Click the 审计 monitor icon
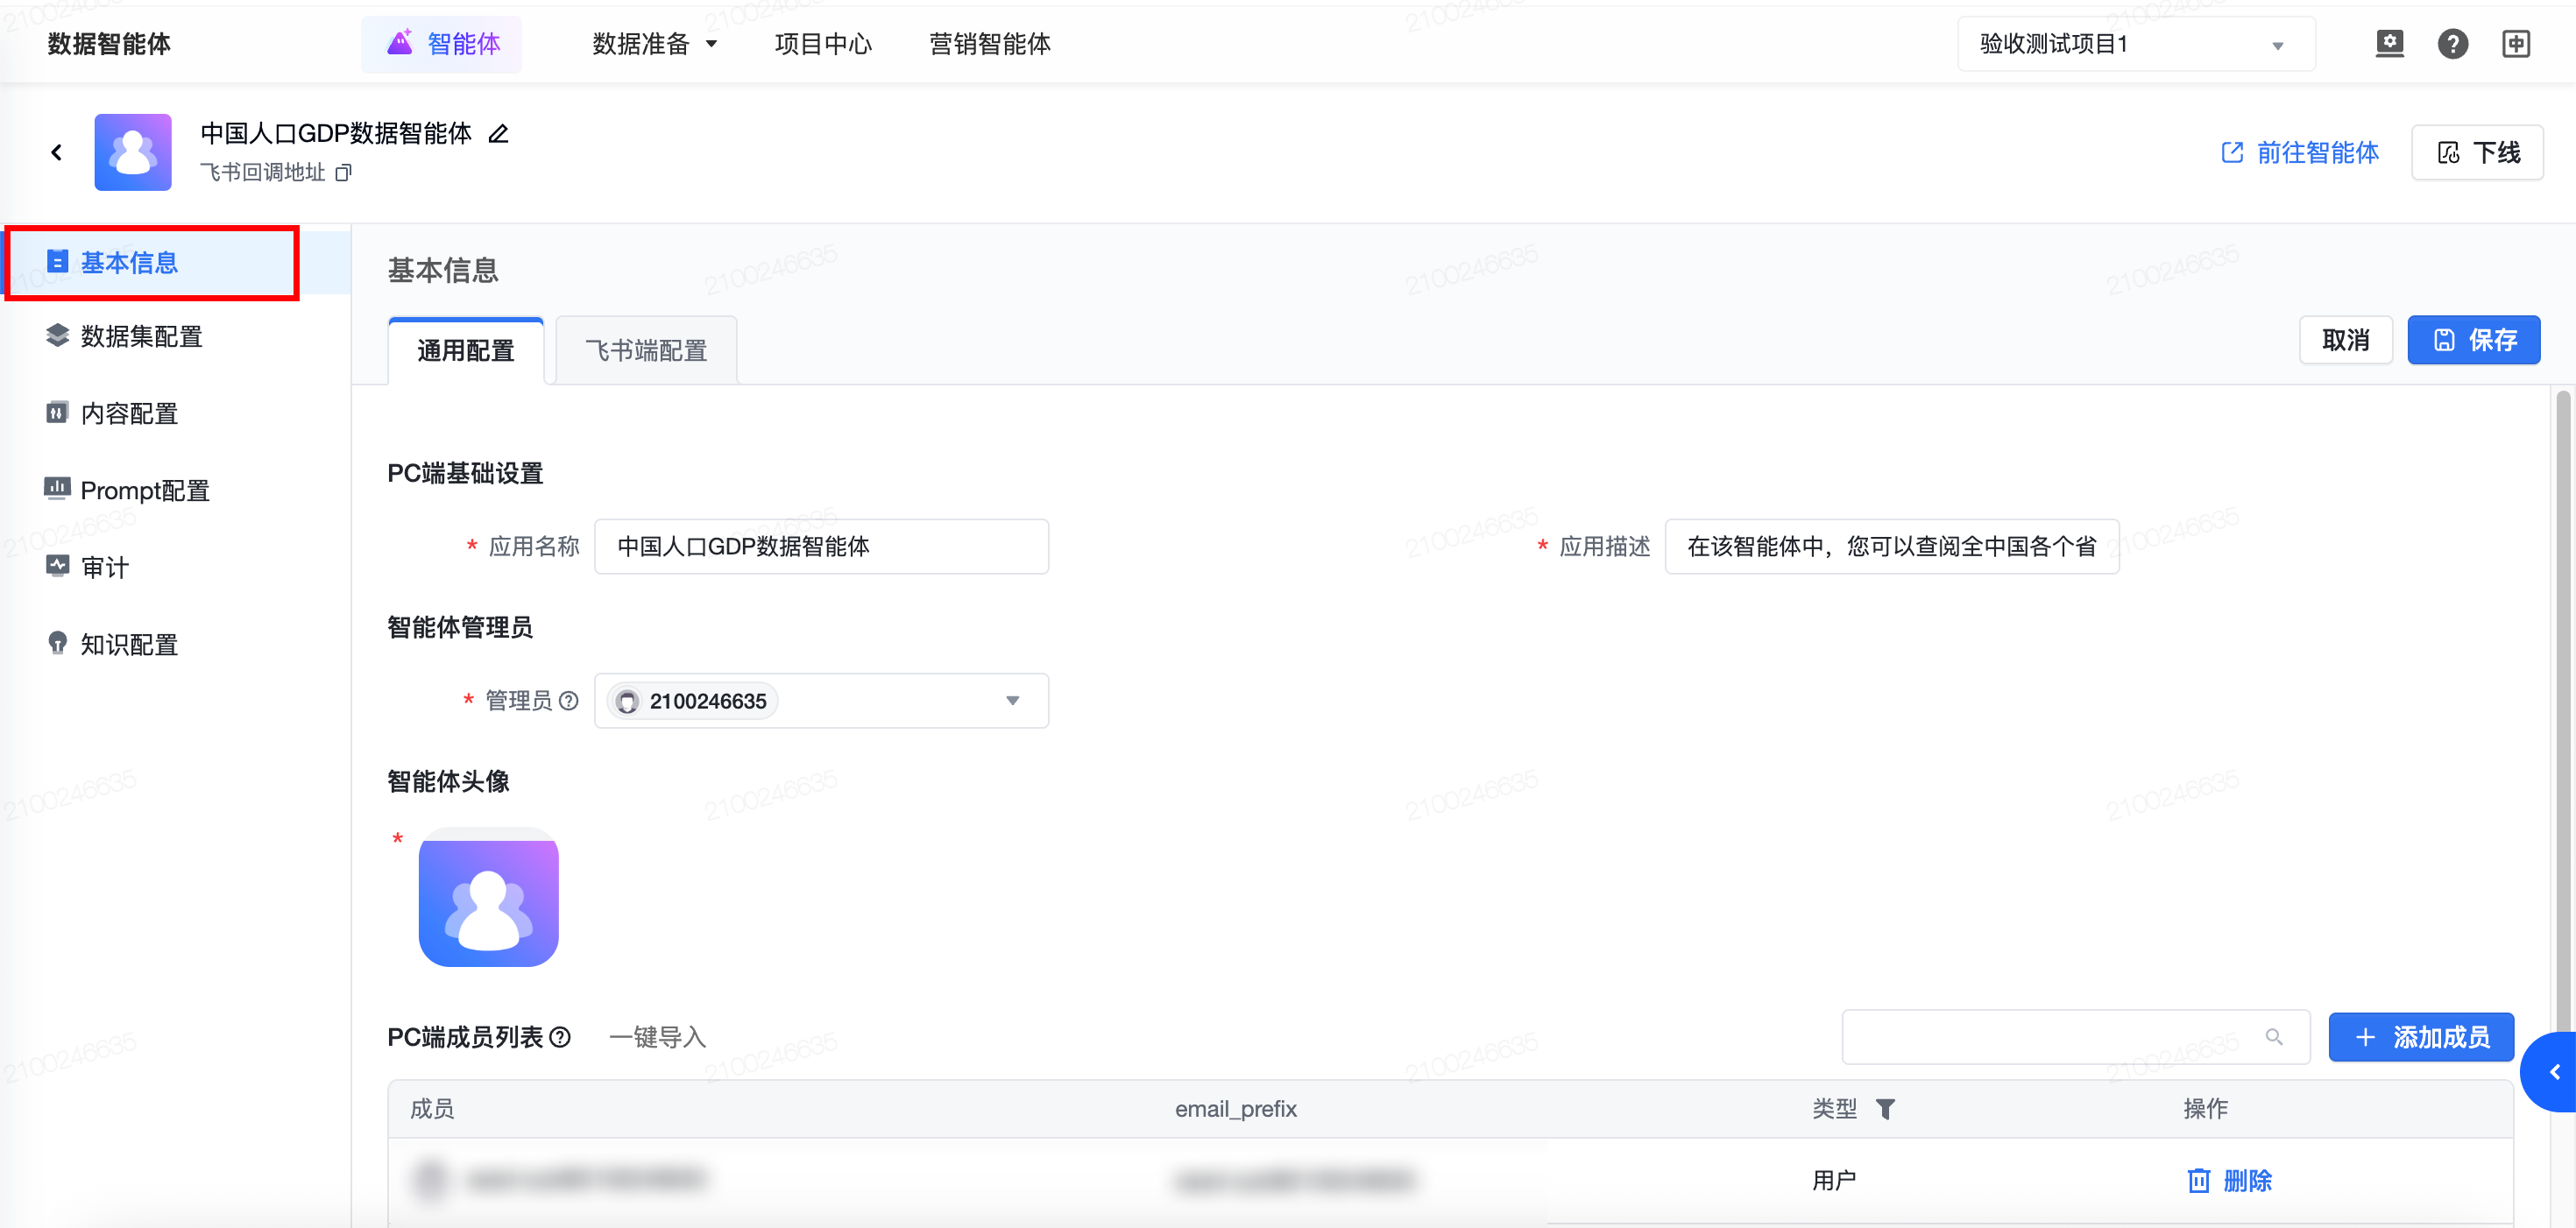2576x1228 pixels. point(57,565)
